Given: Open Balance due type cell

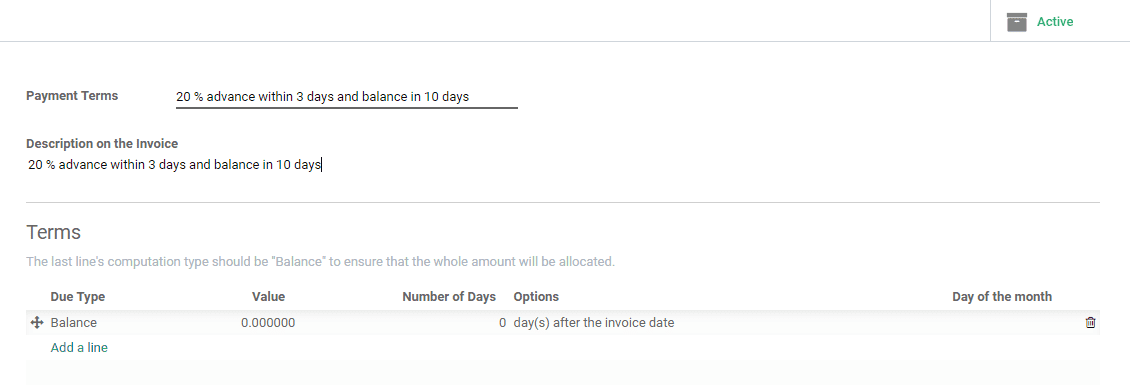Looking at the screenshot, I should 74,323.
